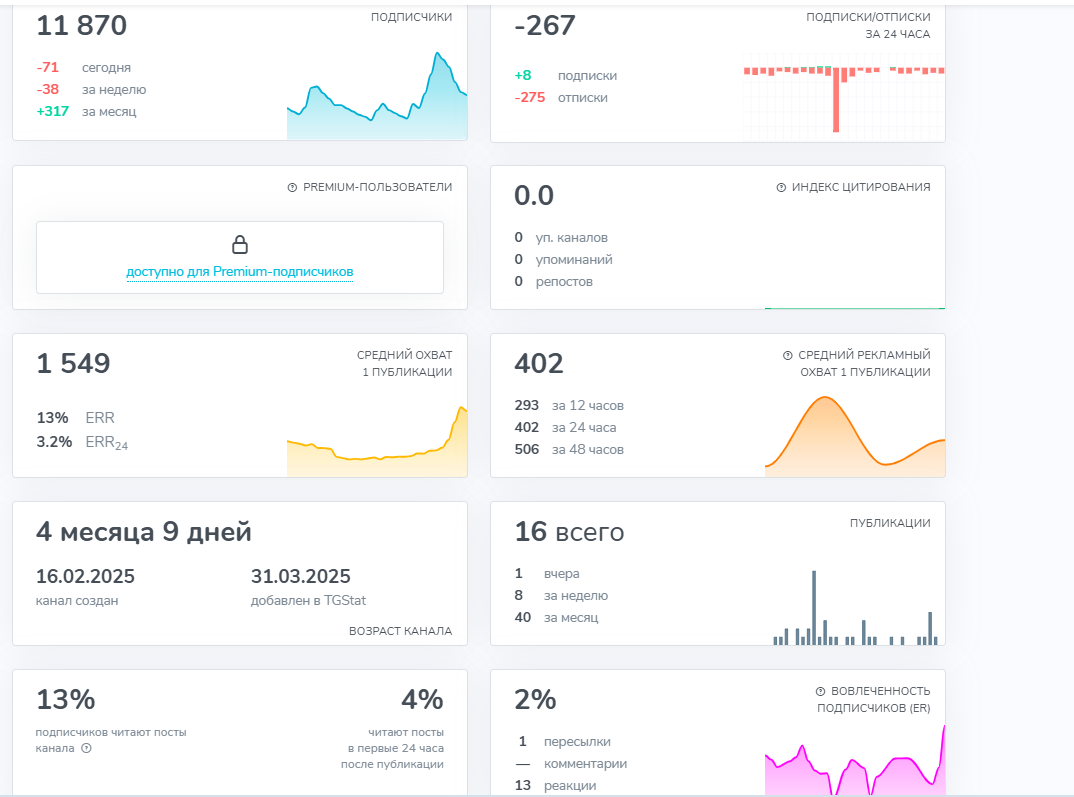Click the '+317 за месяц' row
The width and height of the screenshot is (1074, 797).
[x=86, y=112]
